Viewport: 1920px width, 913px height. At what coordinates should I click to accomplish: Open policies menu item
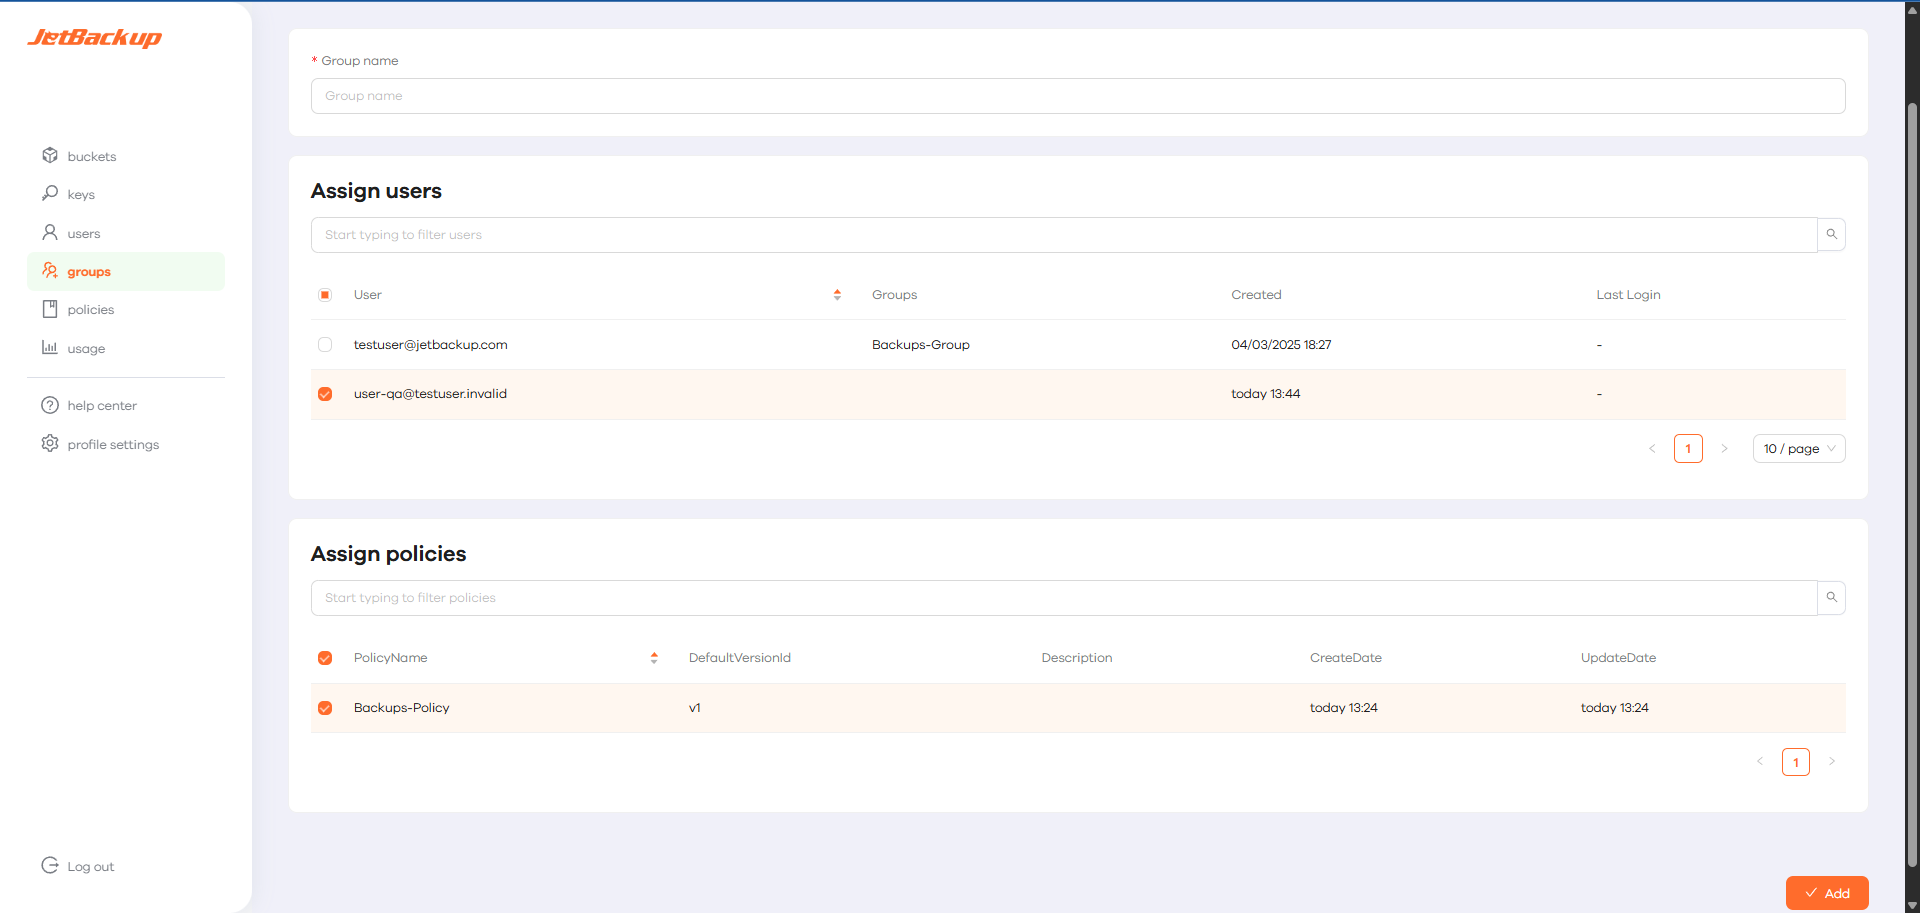tap(126, 310)
